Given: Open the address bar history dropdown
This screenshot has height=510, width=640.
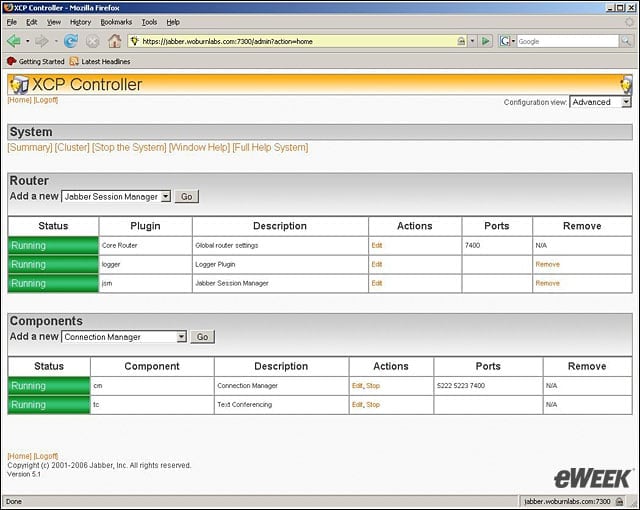Looking at the screenshot, I should [x=472, y=41].
